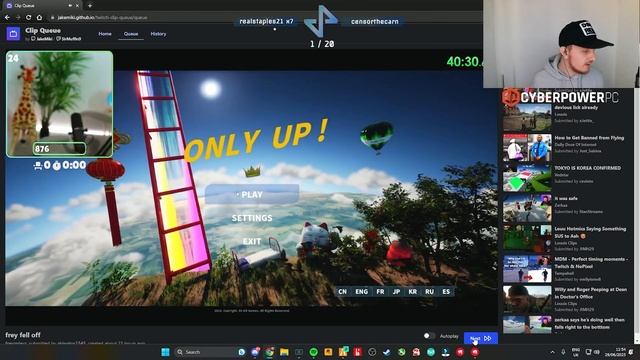Viewport: 640px width, 360px height.
Task: Open the Windows Start menu
Action: pyautogui.click(x=165, y=352)
